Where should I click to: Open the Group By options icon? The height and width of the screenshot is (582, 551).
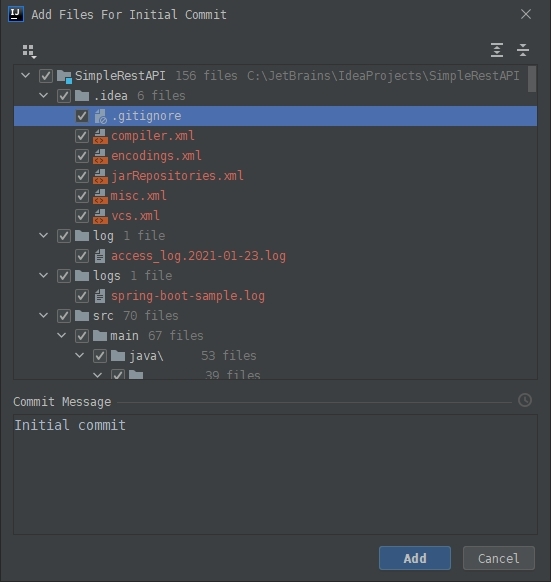29,51
